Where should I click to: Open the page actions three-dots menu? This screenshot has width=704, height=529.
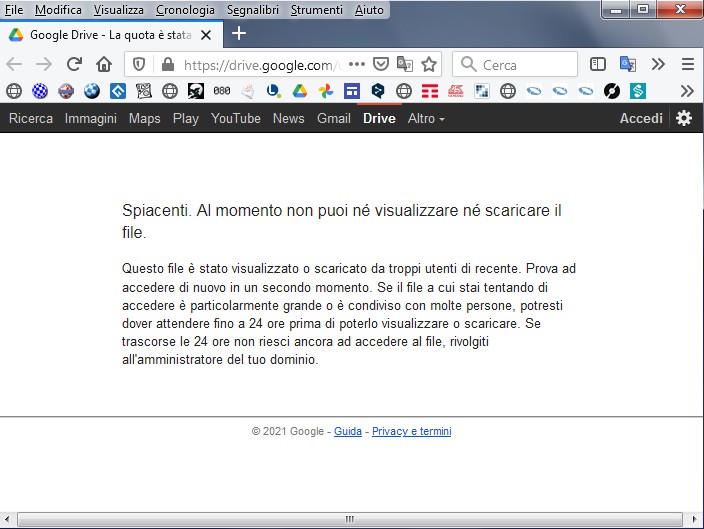[x=357, y=64]
